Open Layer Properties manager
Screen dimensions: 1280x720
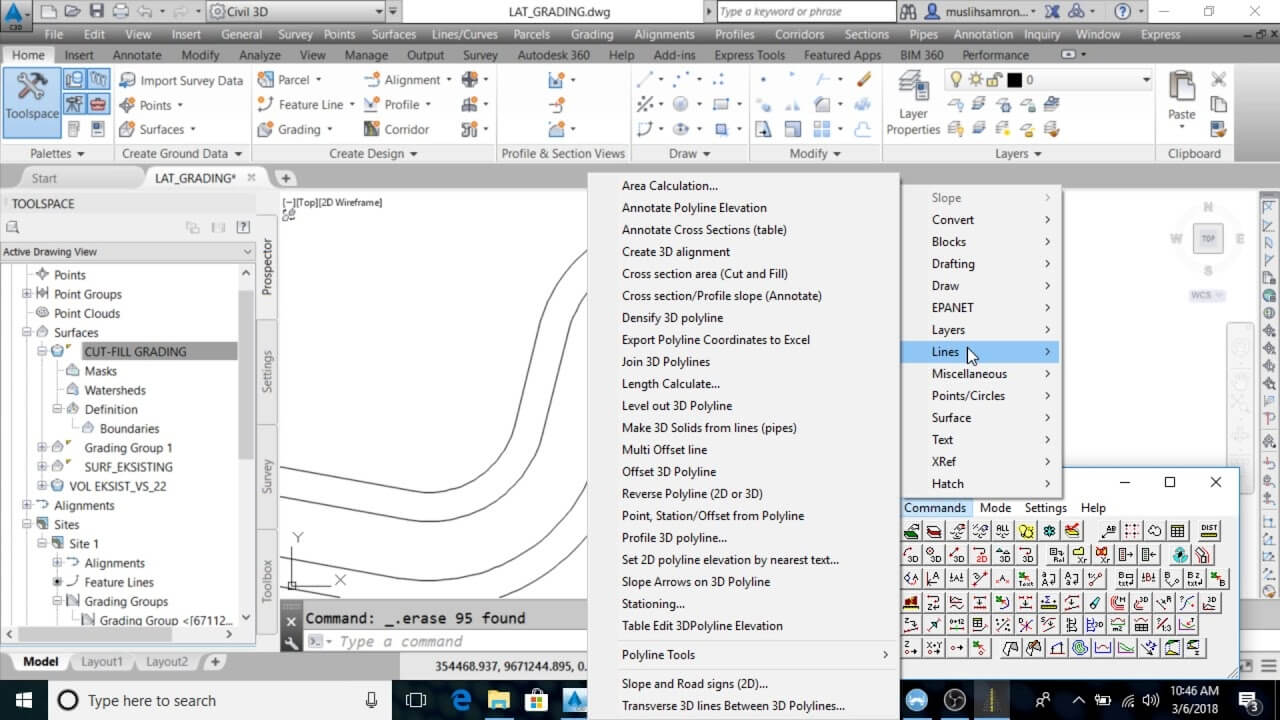[x=912, y=104]
